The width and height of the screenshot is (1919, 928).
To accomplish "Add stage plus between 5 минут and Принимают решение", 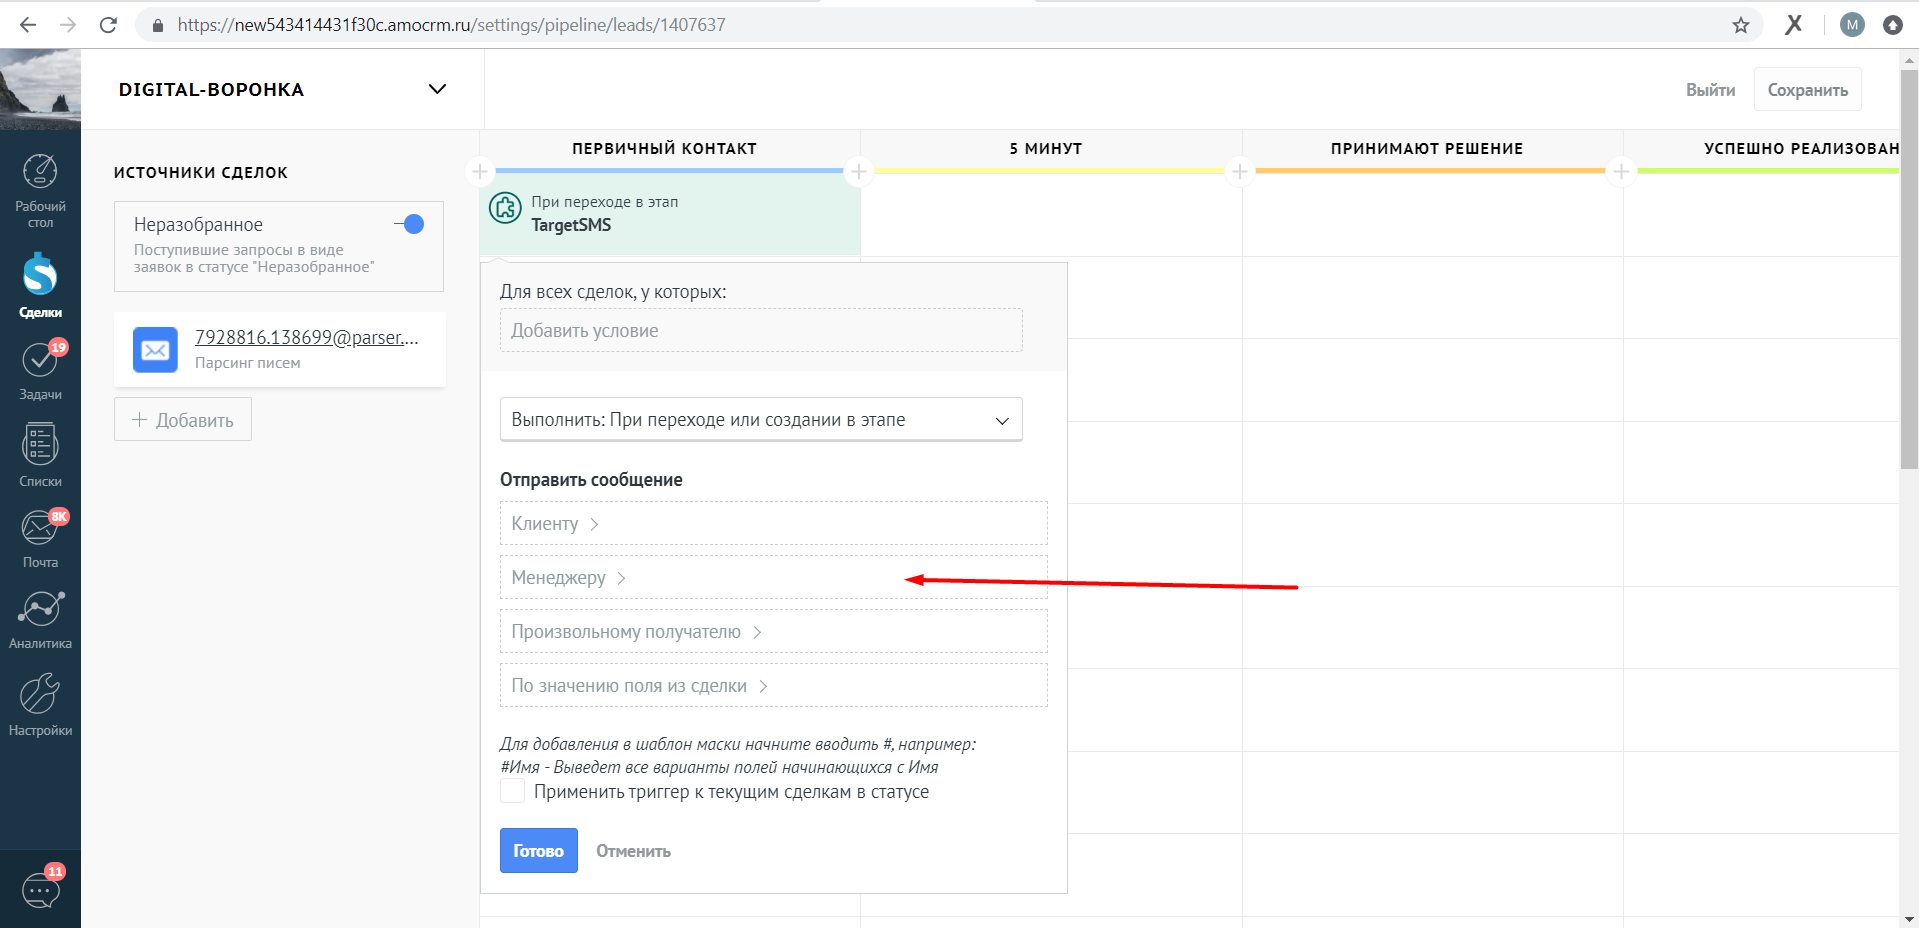I will point(1240,172).
